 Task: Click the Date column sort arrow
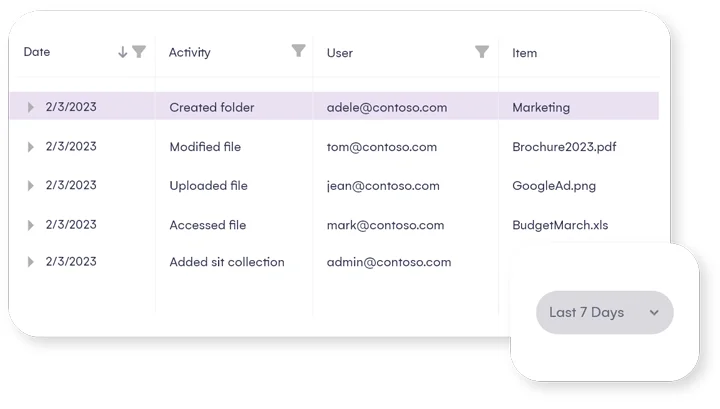pos(123,52)
